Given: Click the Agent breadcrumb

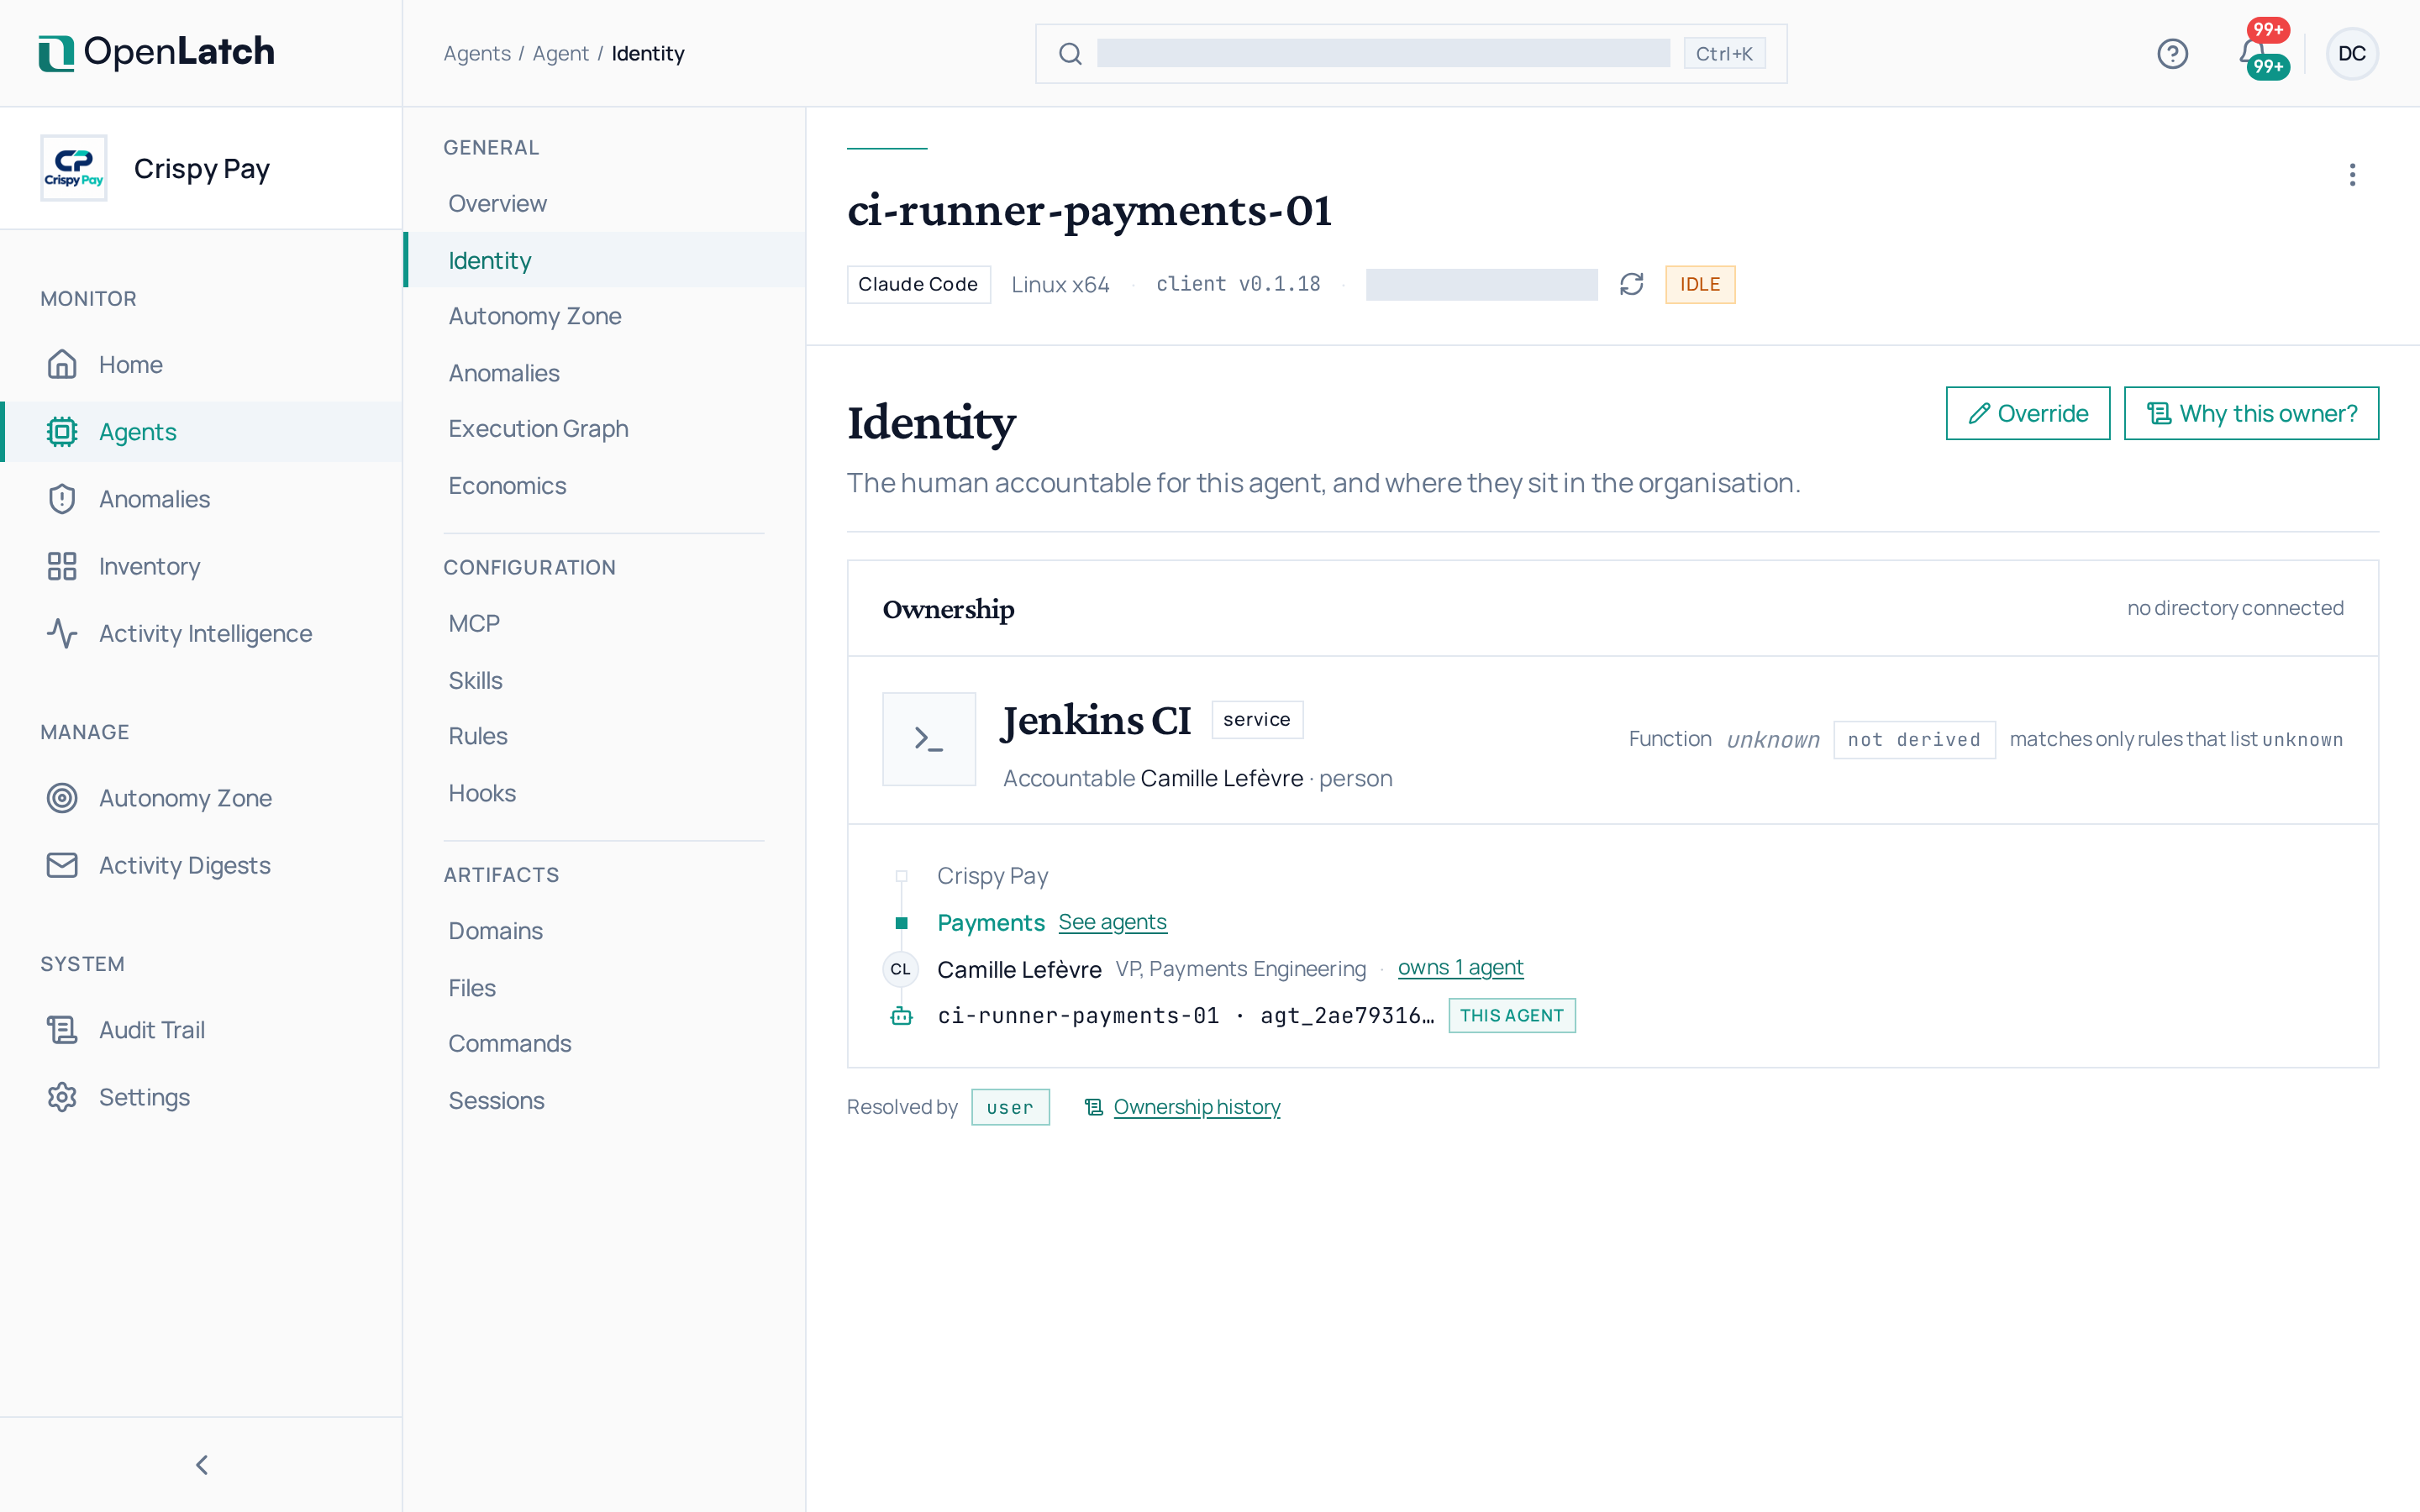Looking at the screenshot, I should (560, 53).
